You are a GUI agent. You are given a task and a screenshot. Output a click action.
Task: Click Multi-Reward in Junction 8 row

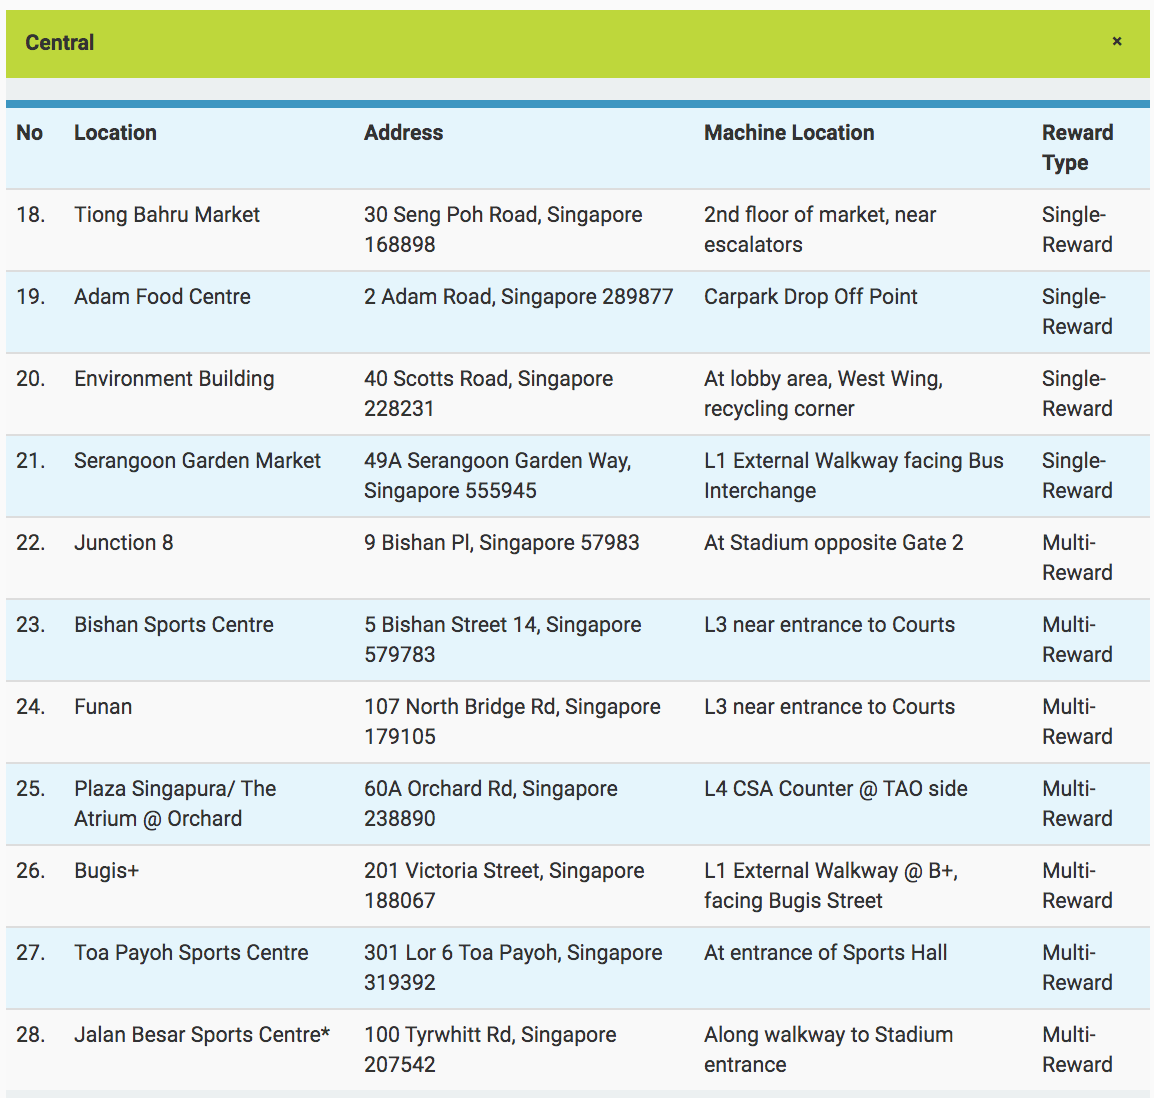[x=1077, y=557]
